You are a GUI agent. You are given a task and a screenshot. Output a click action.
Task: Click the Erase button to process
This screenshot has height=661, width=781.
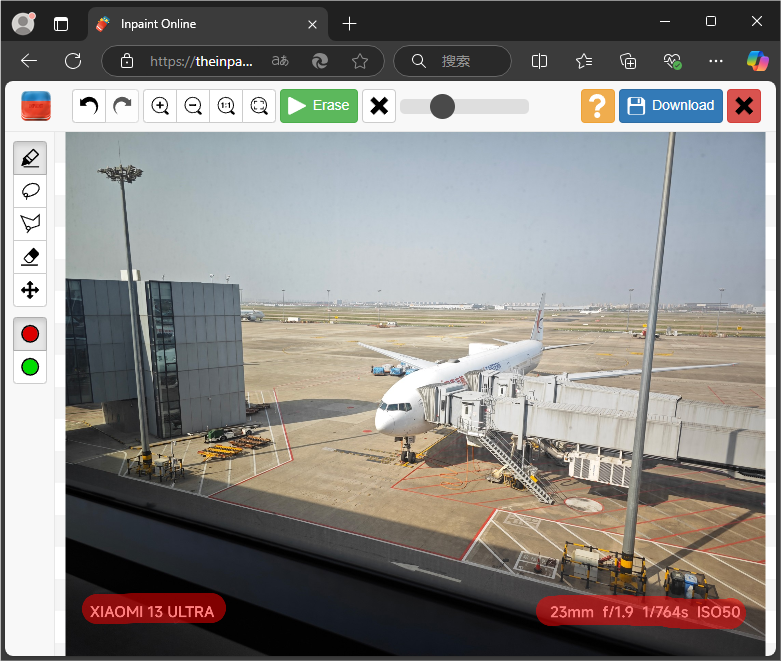tap(319, 105)
